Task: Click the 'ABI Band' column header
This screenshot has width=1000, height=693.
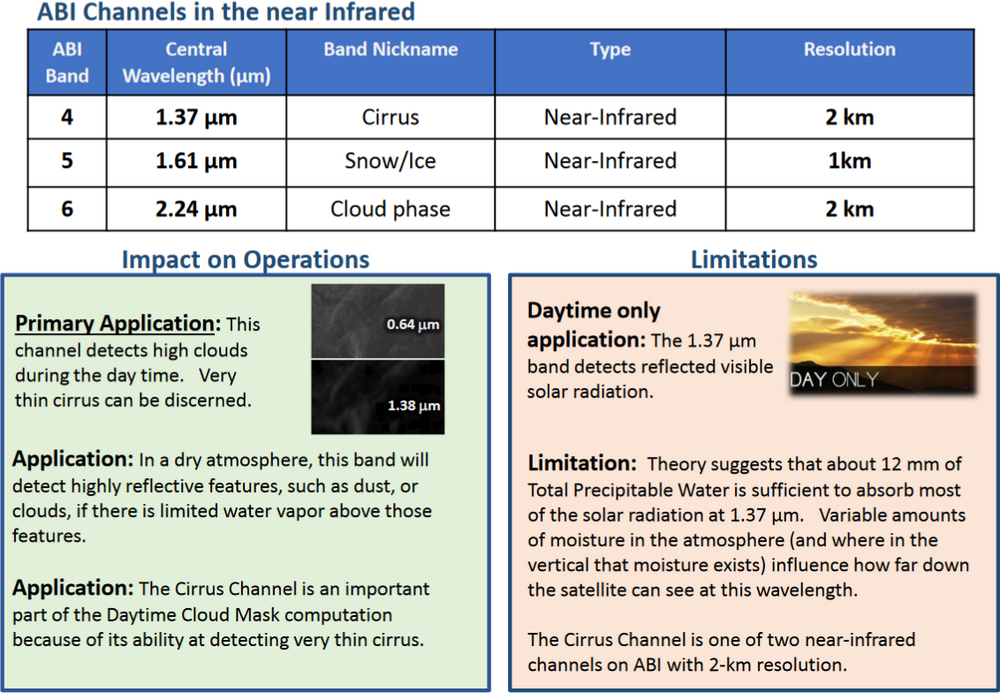Action: (67, 62)
